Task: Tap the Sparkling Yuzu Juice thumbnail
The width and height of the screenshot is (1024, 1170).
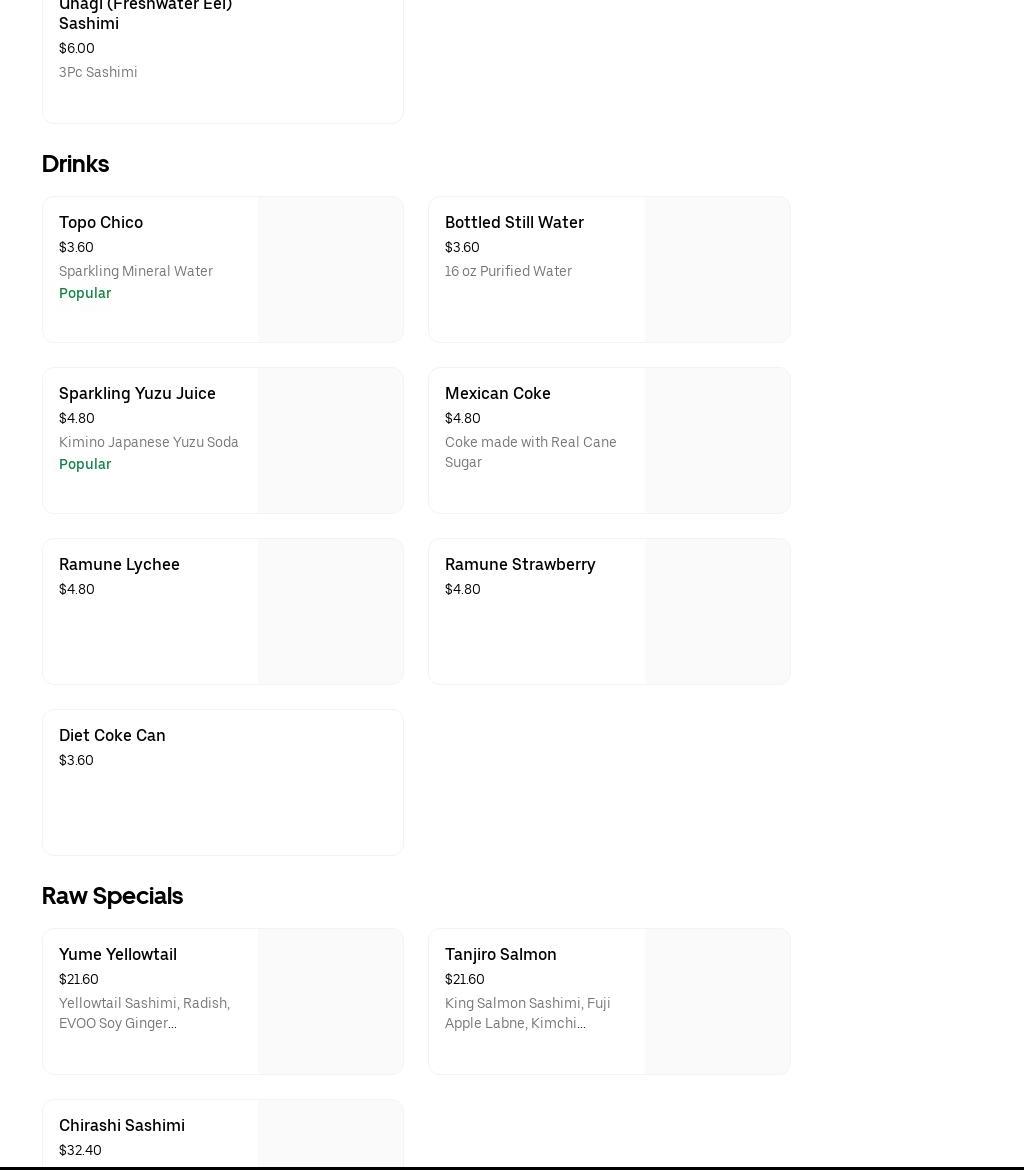Action: pos(330,441)
